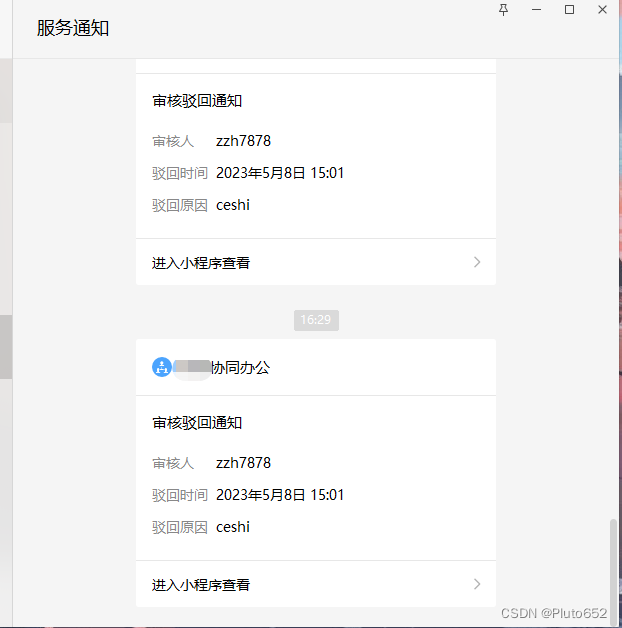Viewport: 622px width, 628px height.
Task: Pin the 服务通知 window on top
Action: point(503,10)
